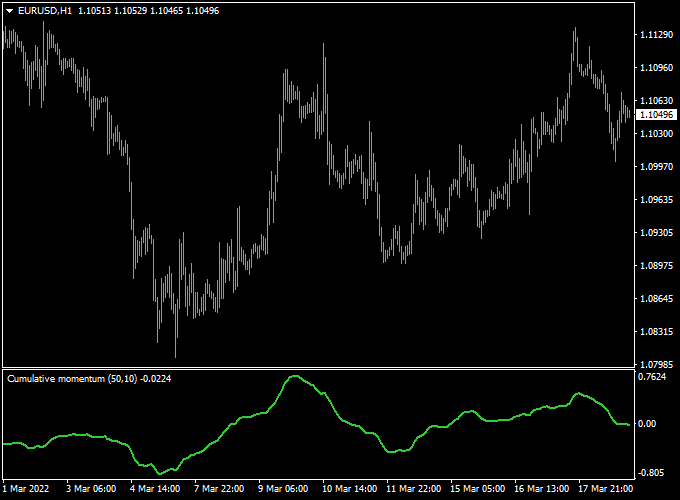
Task: Click the current price tag 1.10496
Action: tap(657, 114)
